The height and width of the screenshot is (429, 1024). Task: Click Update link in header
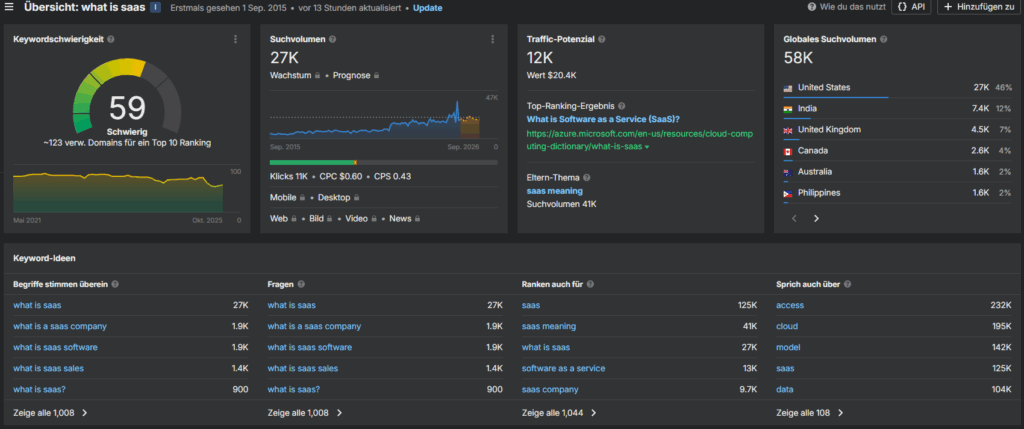pos(427,8)
